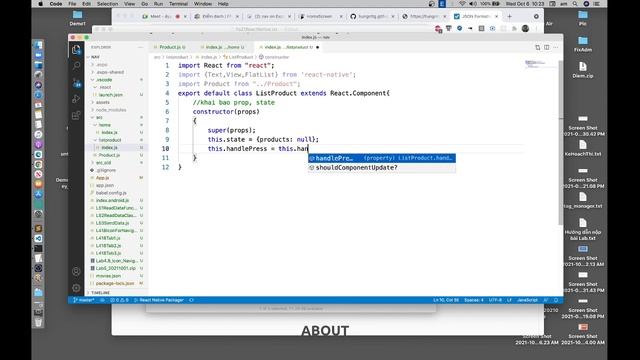Open the Accounts icon in activity bar
This screenshot has height=360, width=640.
click(76, 271)
